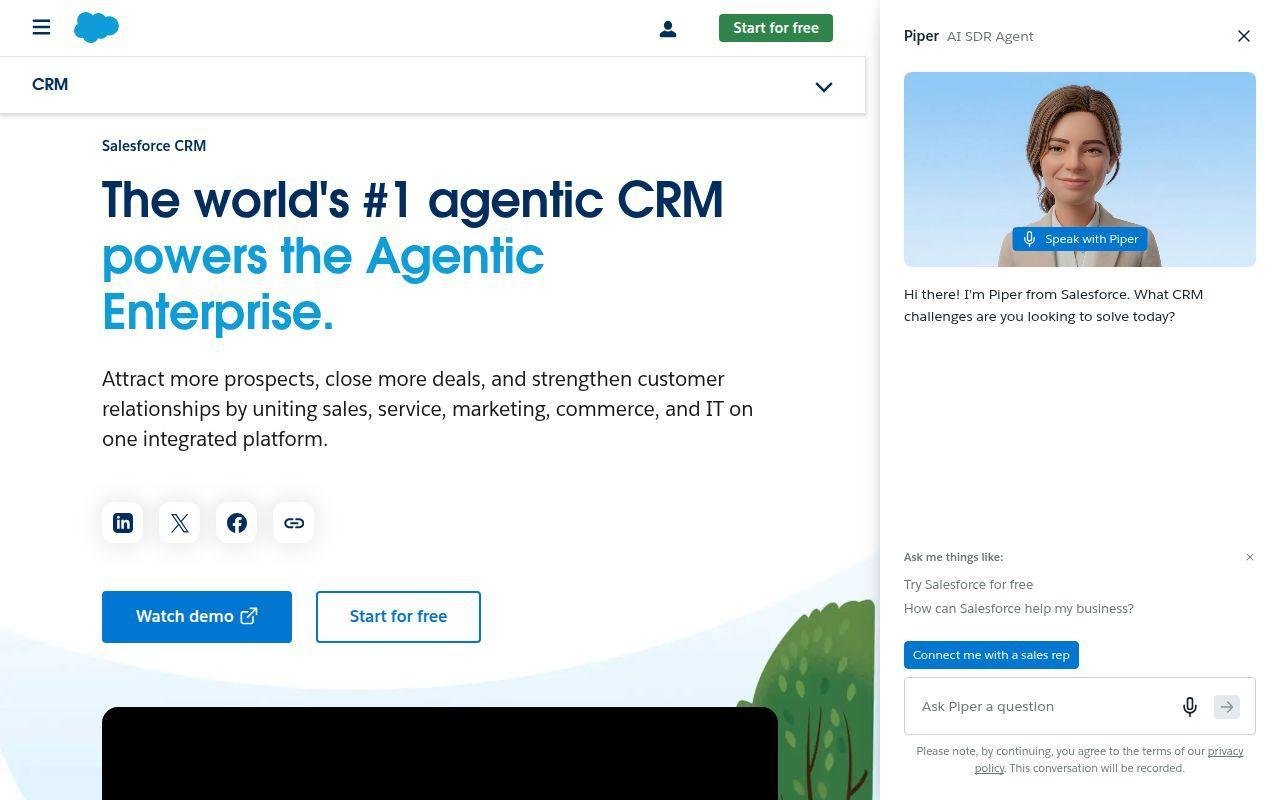Image resolution: width=1280 pixels, height=800 pixels.
Task: Share the page on LinkedIn
Action: pos(123,523)
